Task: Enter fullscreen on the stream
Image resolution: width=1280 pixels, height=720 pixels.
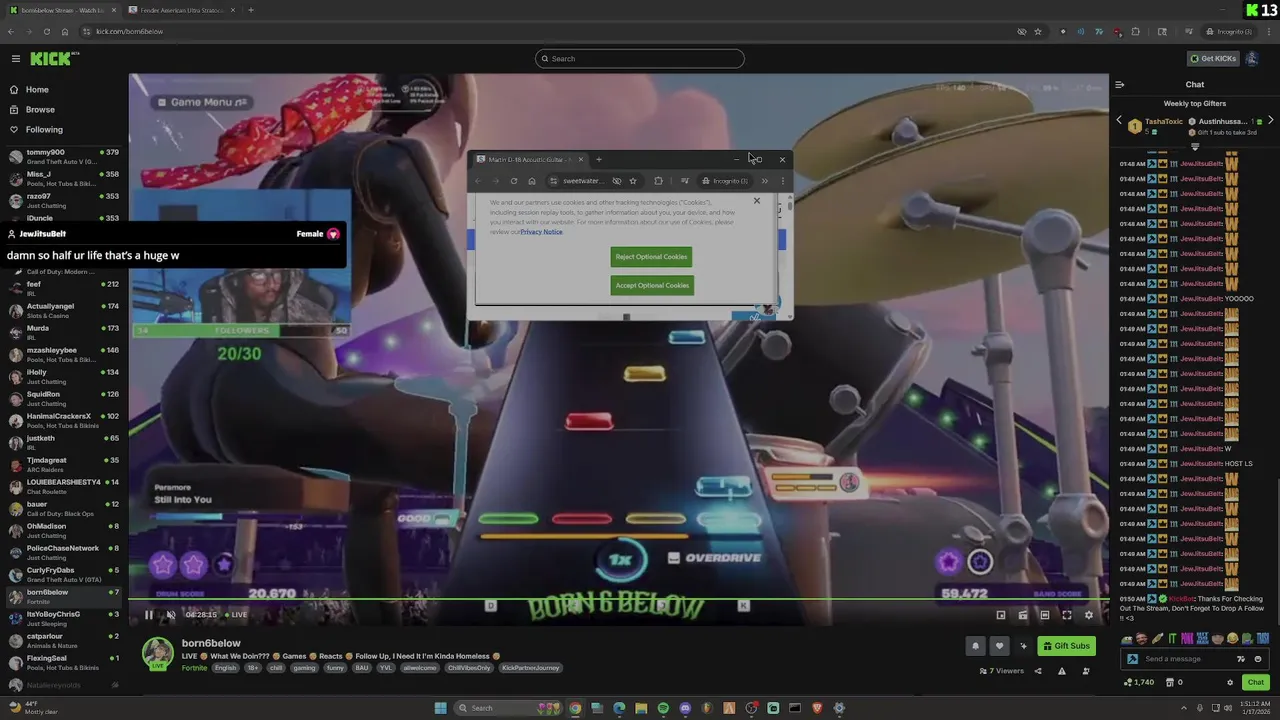Action: 1067,615
